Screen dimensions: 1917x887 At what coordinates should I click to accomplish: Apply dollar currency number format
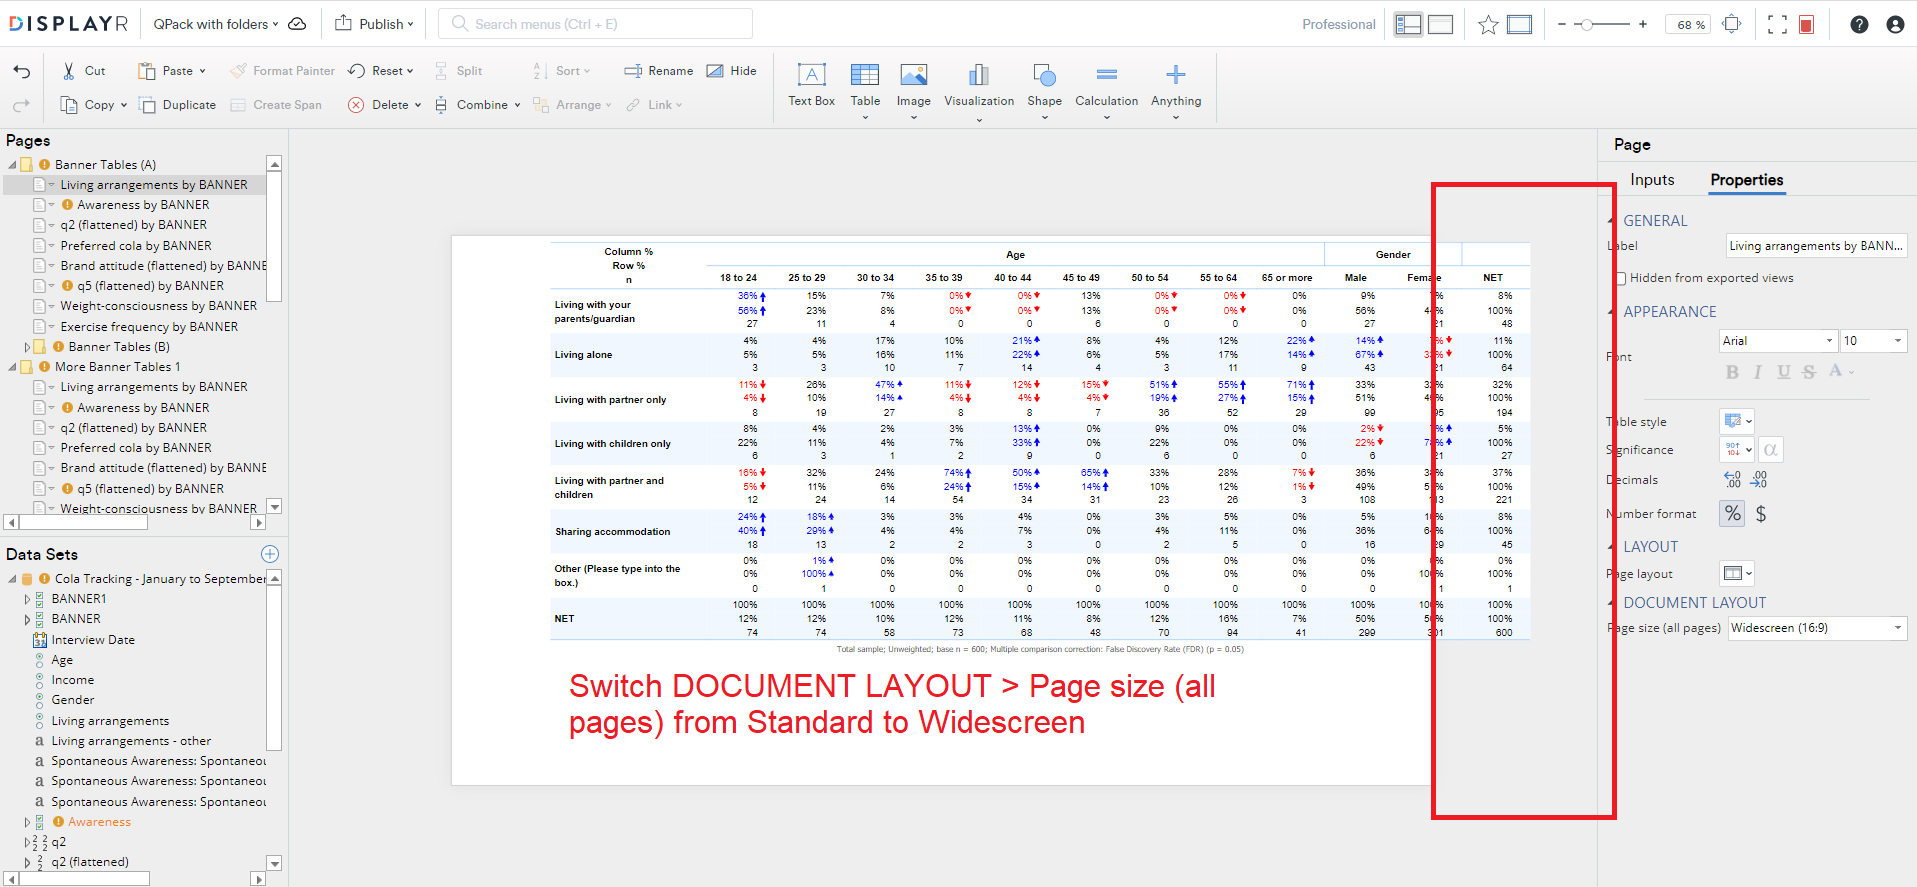[1761, 514]
